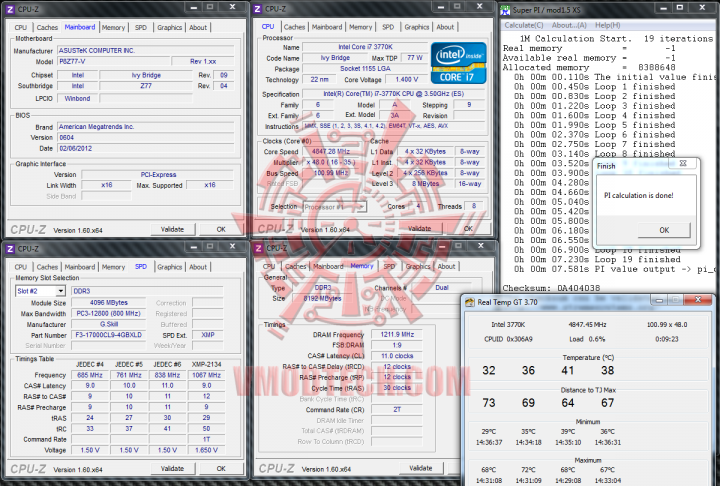720x486 pixels.
Task: Click the Distance to TJ Max value '73'
Action: tap(489, 403)
